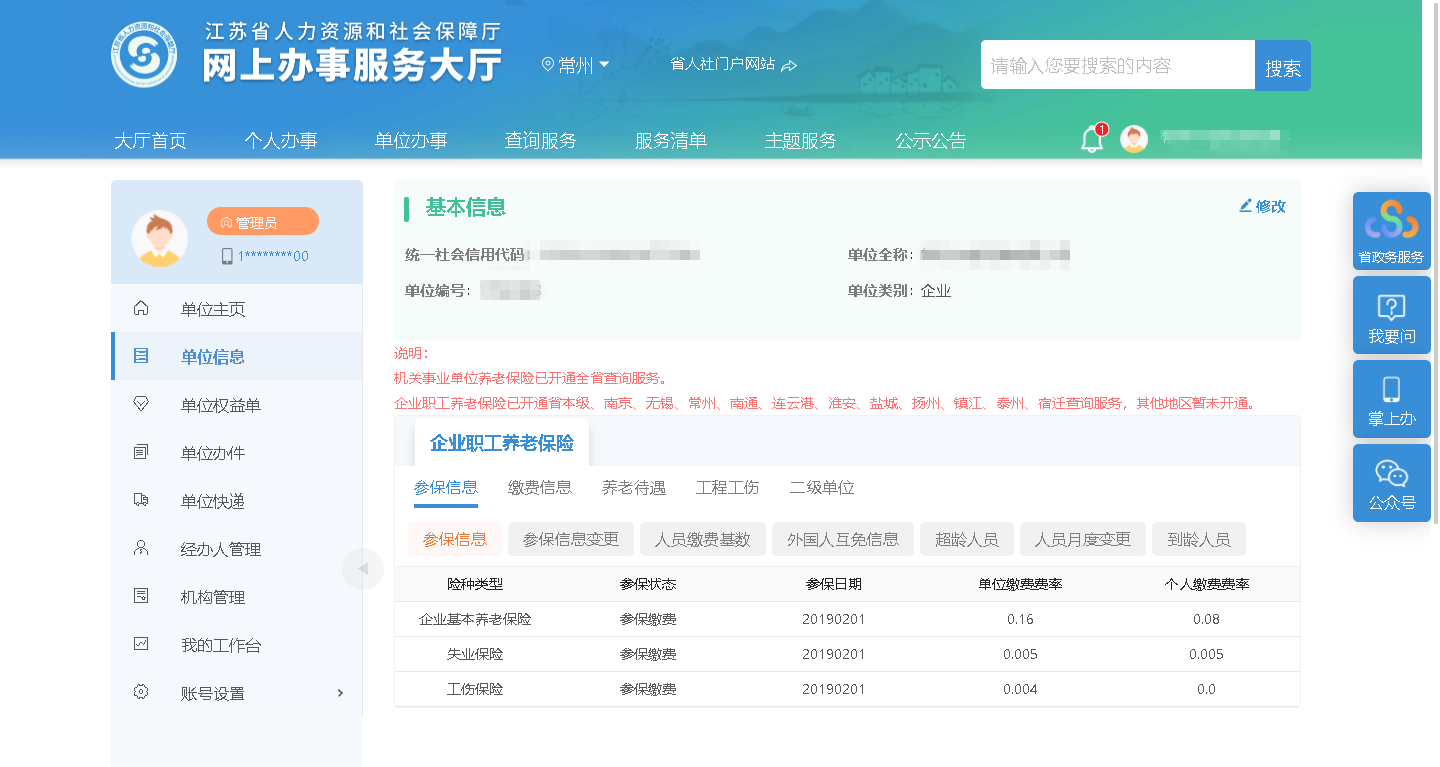The width and height of the screenshot is (1440, 767).
Task: Focus the search content input field
Action: click(x=1116, y=66)
